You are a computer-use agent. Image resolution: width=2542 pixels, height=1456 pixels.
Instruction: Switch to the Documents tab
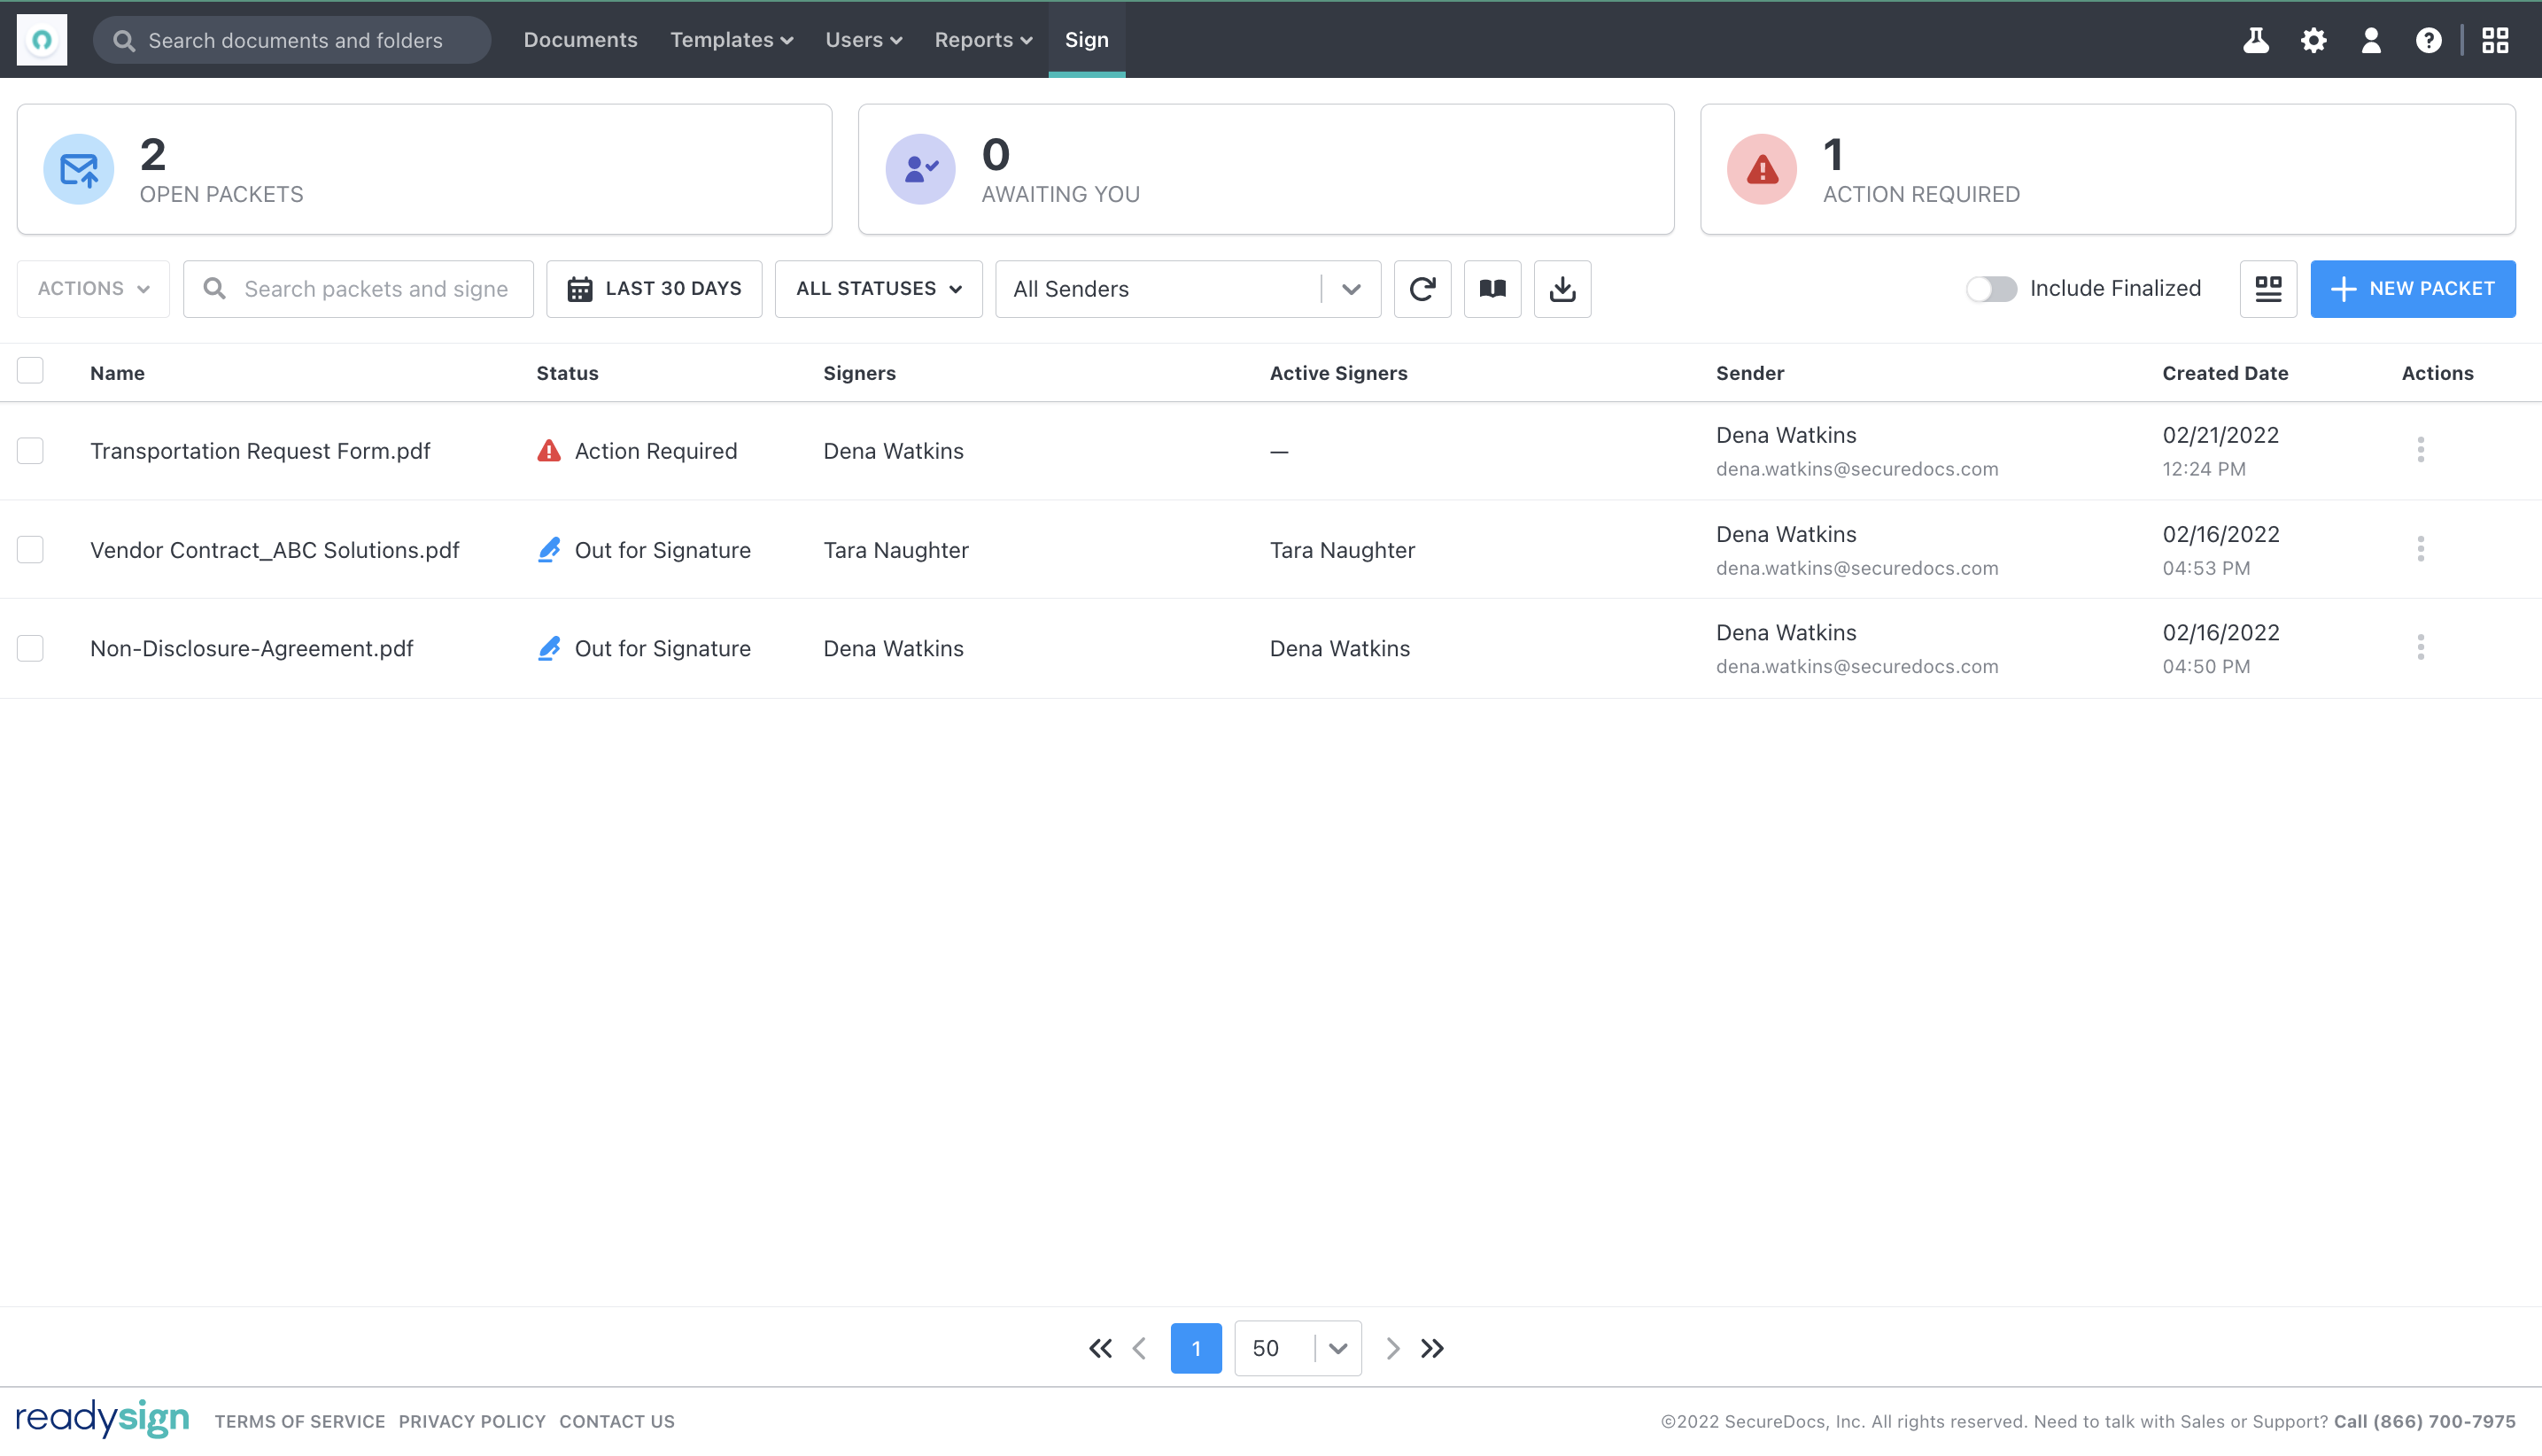click(580, 40)
